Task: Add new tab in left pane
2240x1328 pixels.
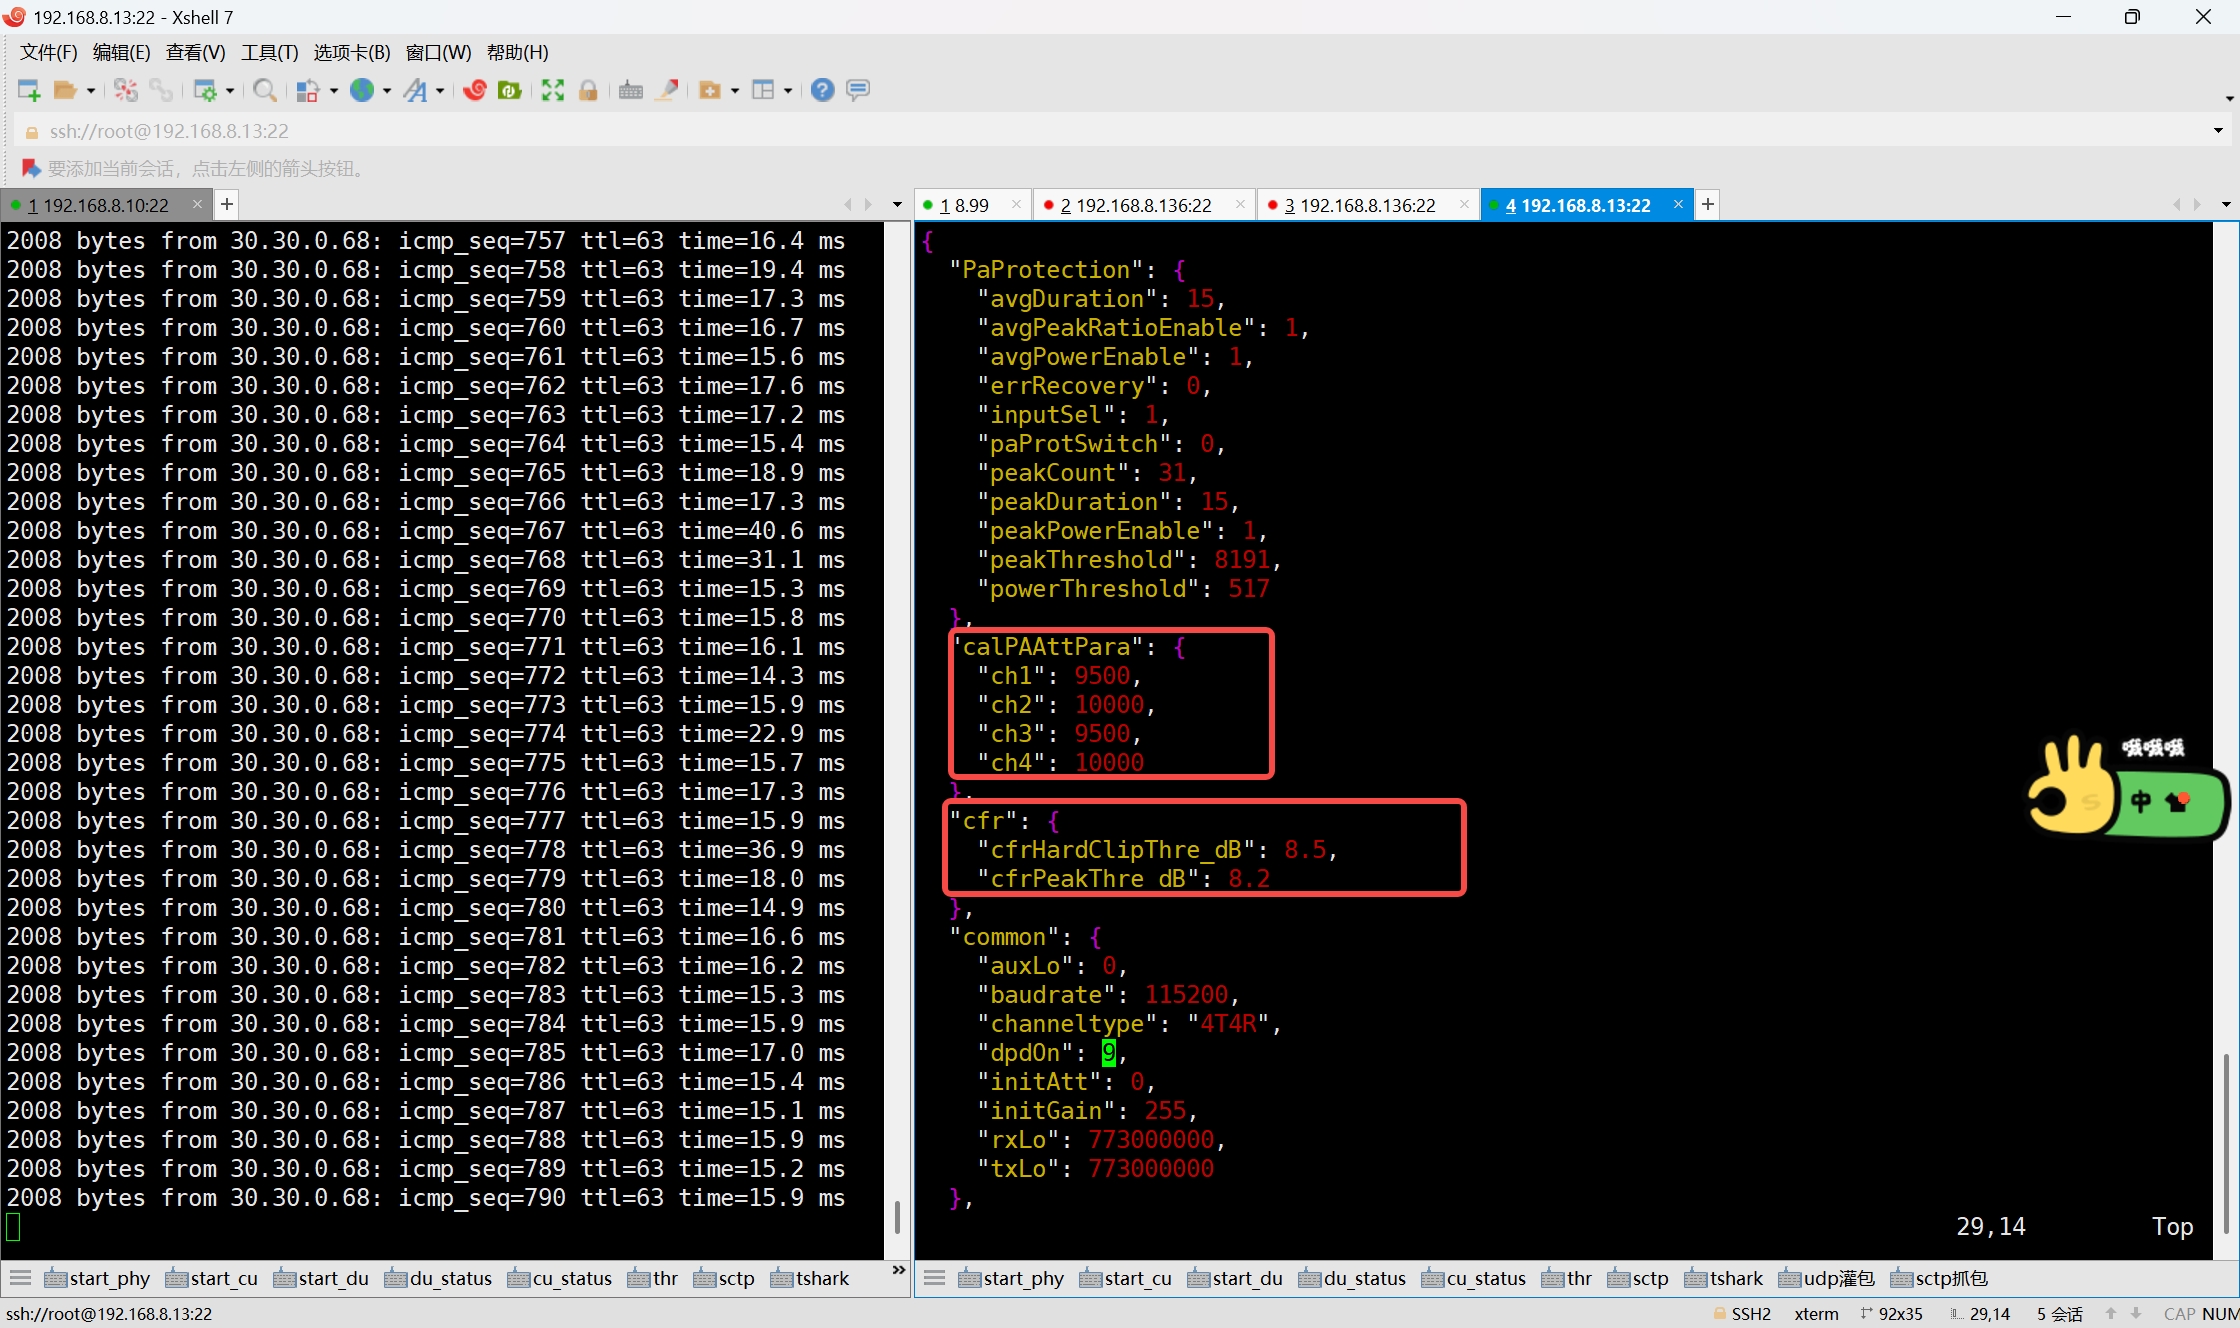Action: [227, 205]
